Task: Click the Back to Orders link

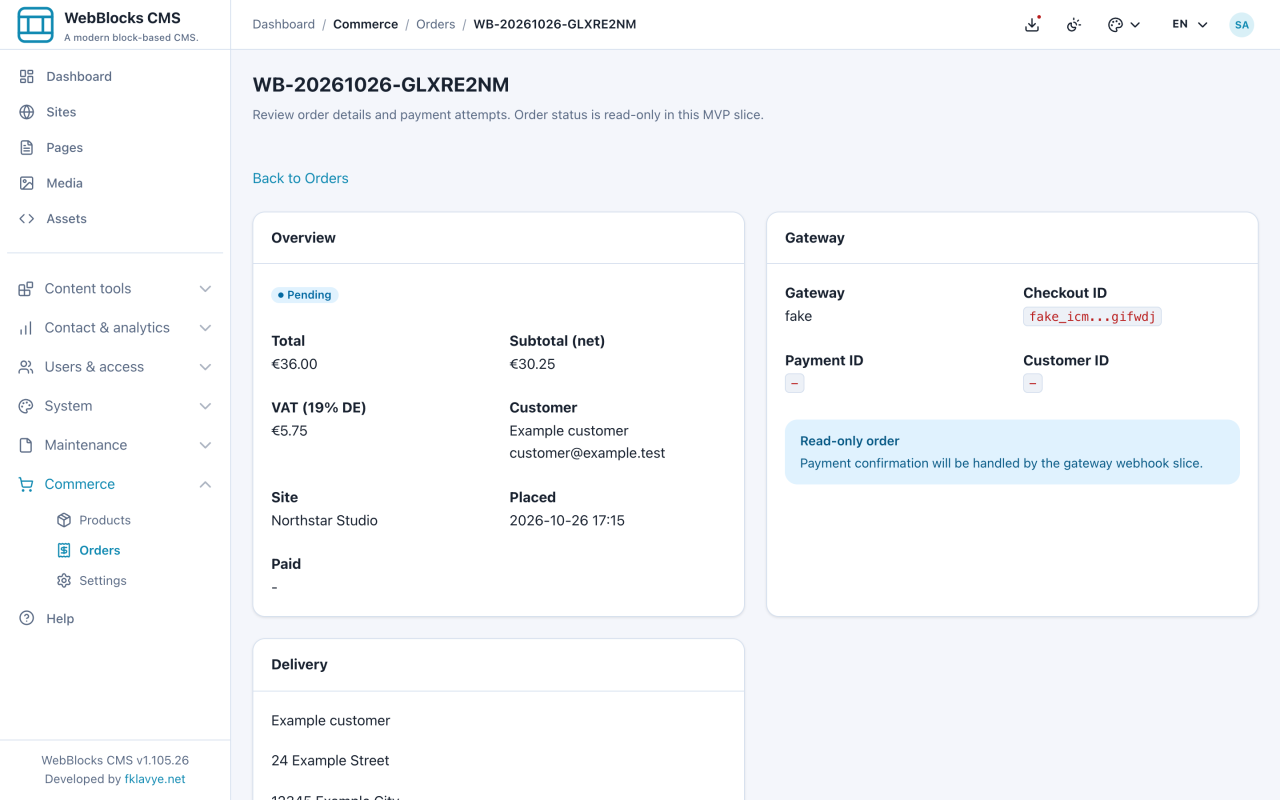Action: pyautogui.click(x=300, y=178)
